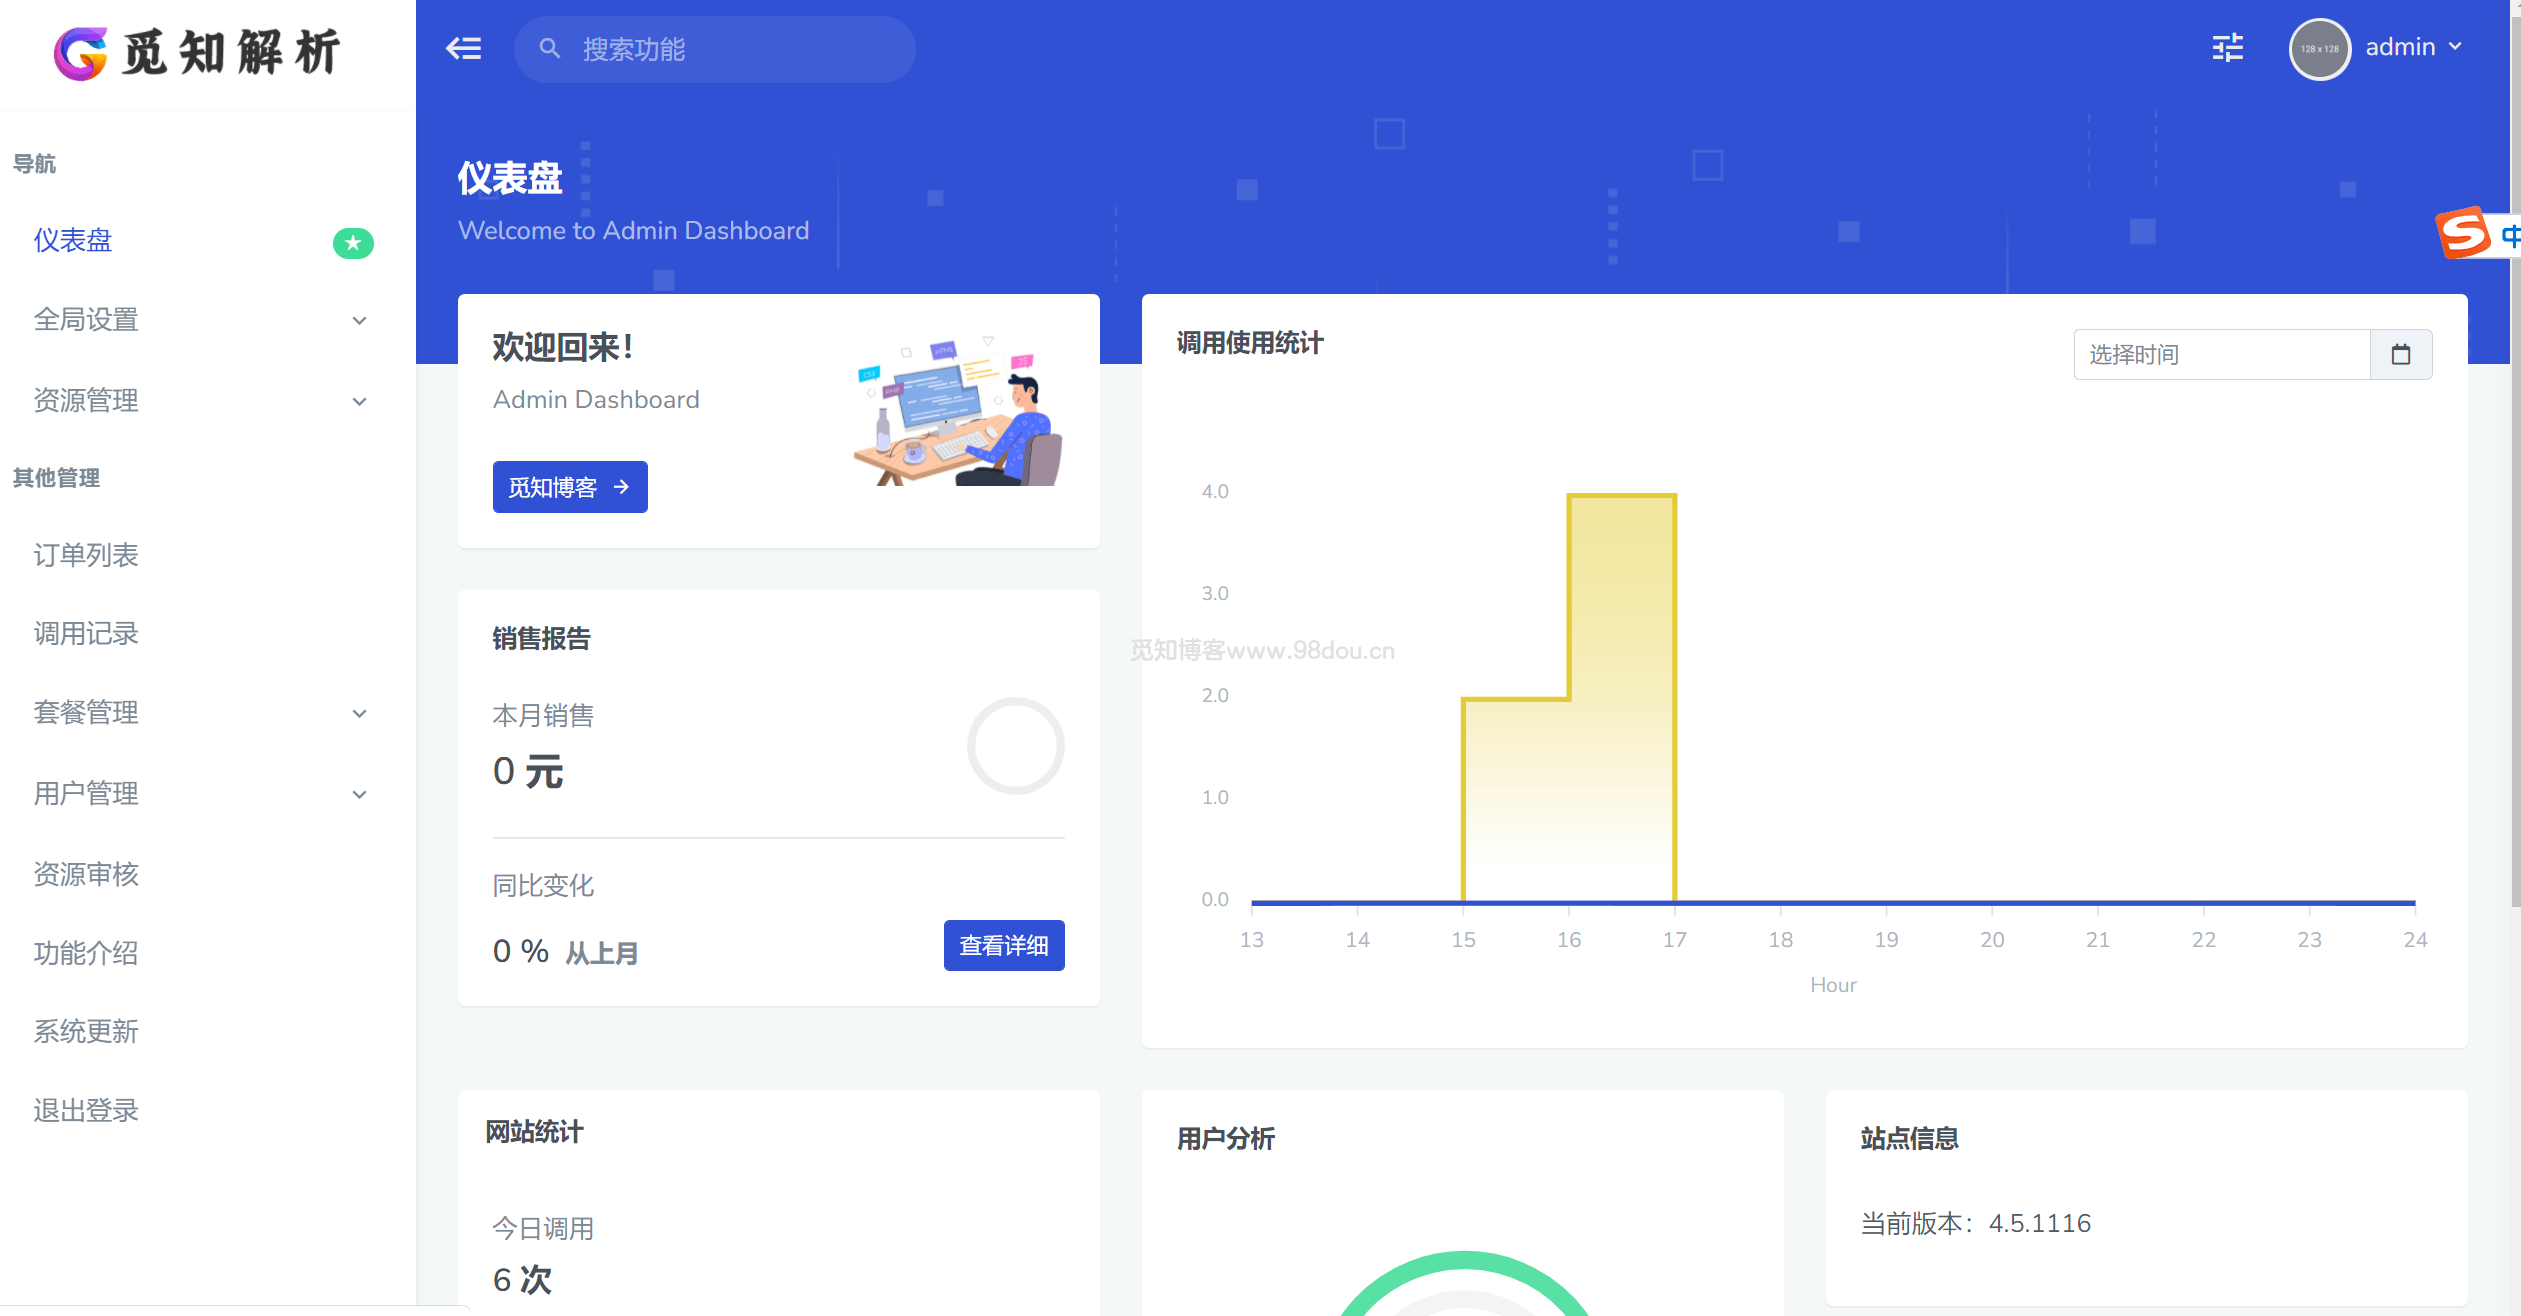The height and width of the screenshot is (1316, 2521).
Task: Click the 觅知博客 link button
Action: coord(569,487)
